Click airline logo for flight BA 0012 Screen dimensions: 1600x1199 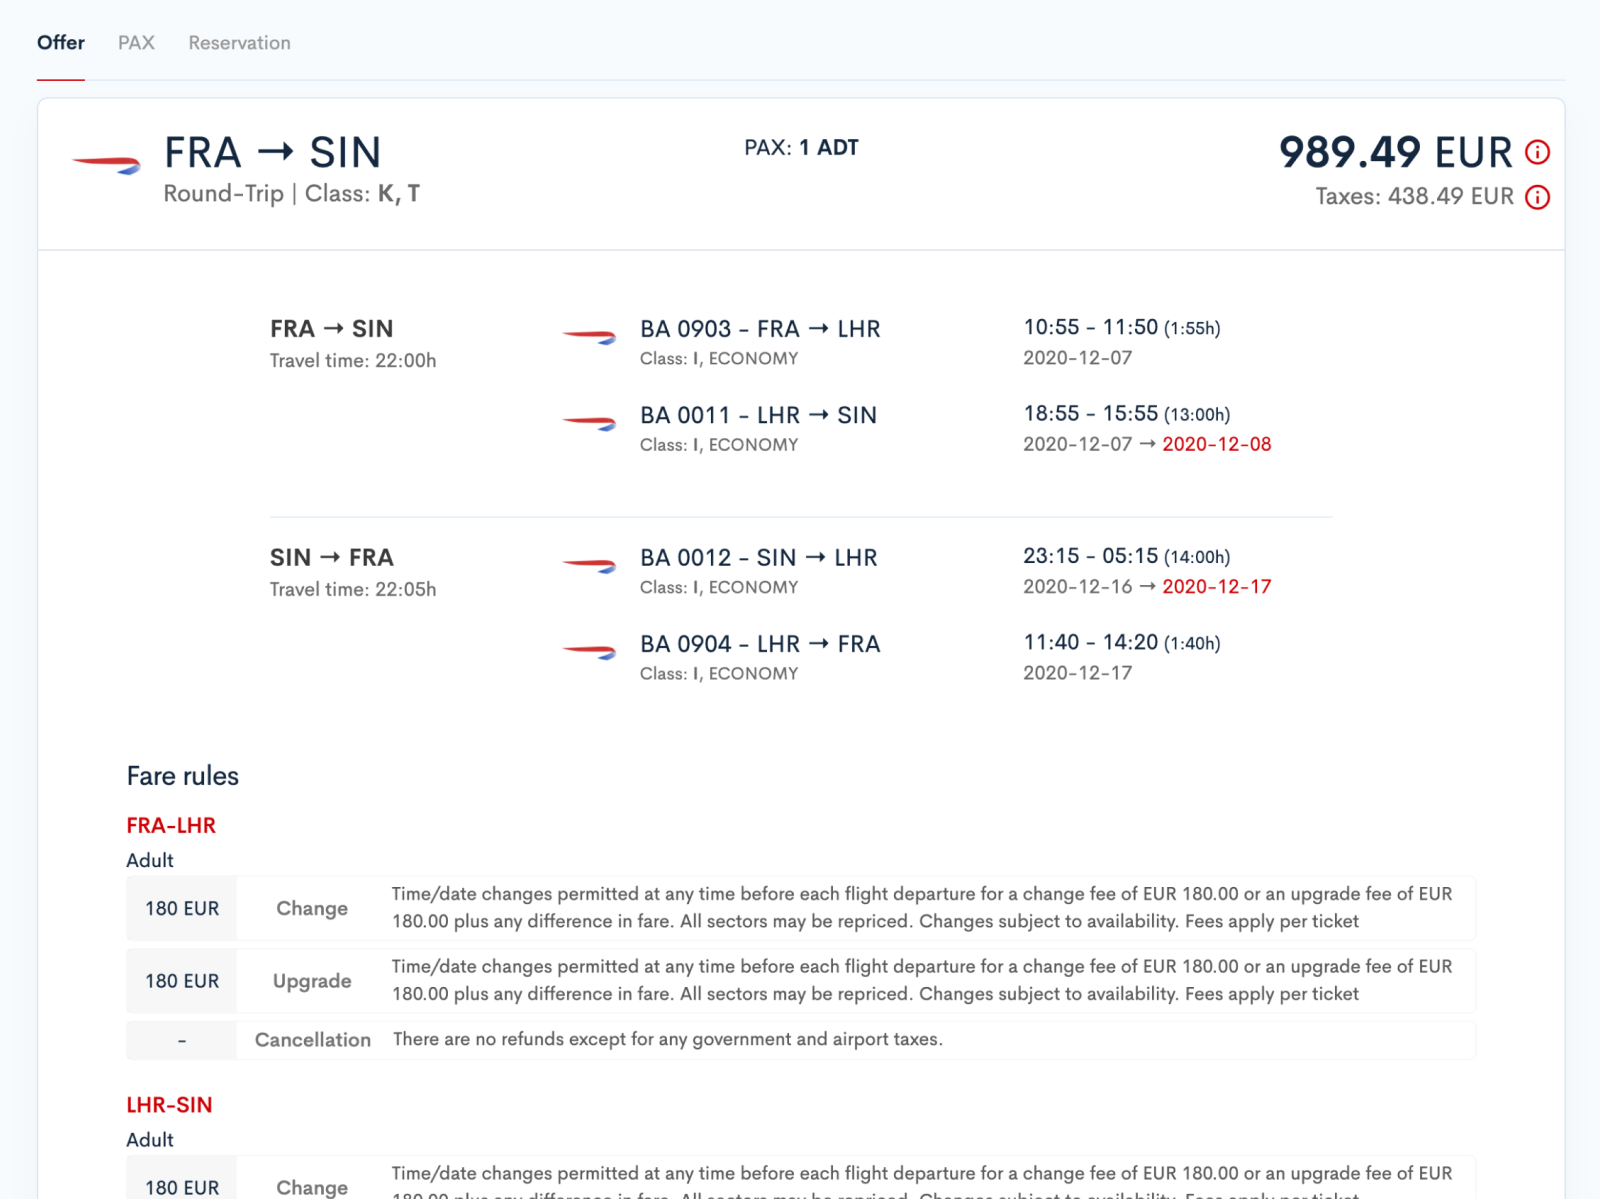click(x=590, y=566)
